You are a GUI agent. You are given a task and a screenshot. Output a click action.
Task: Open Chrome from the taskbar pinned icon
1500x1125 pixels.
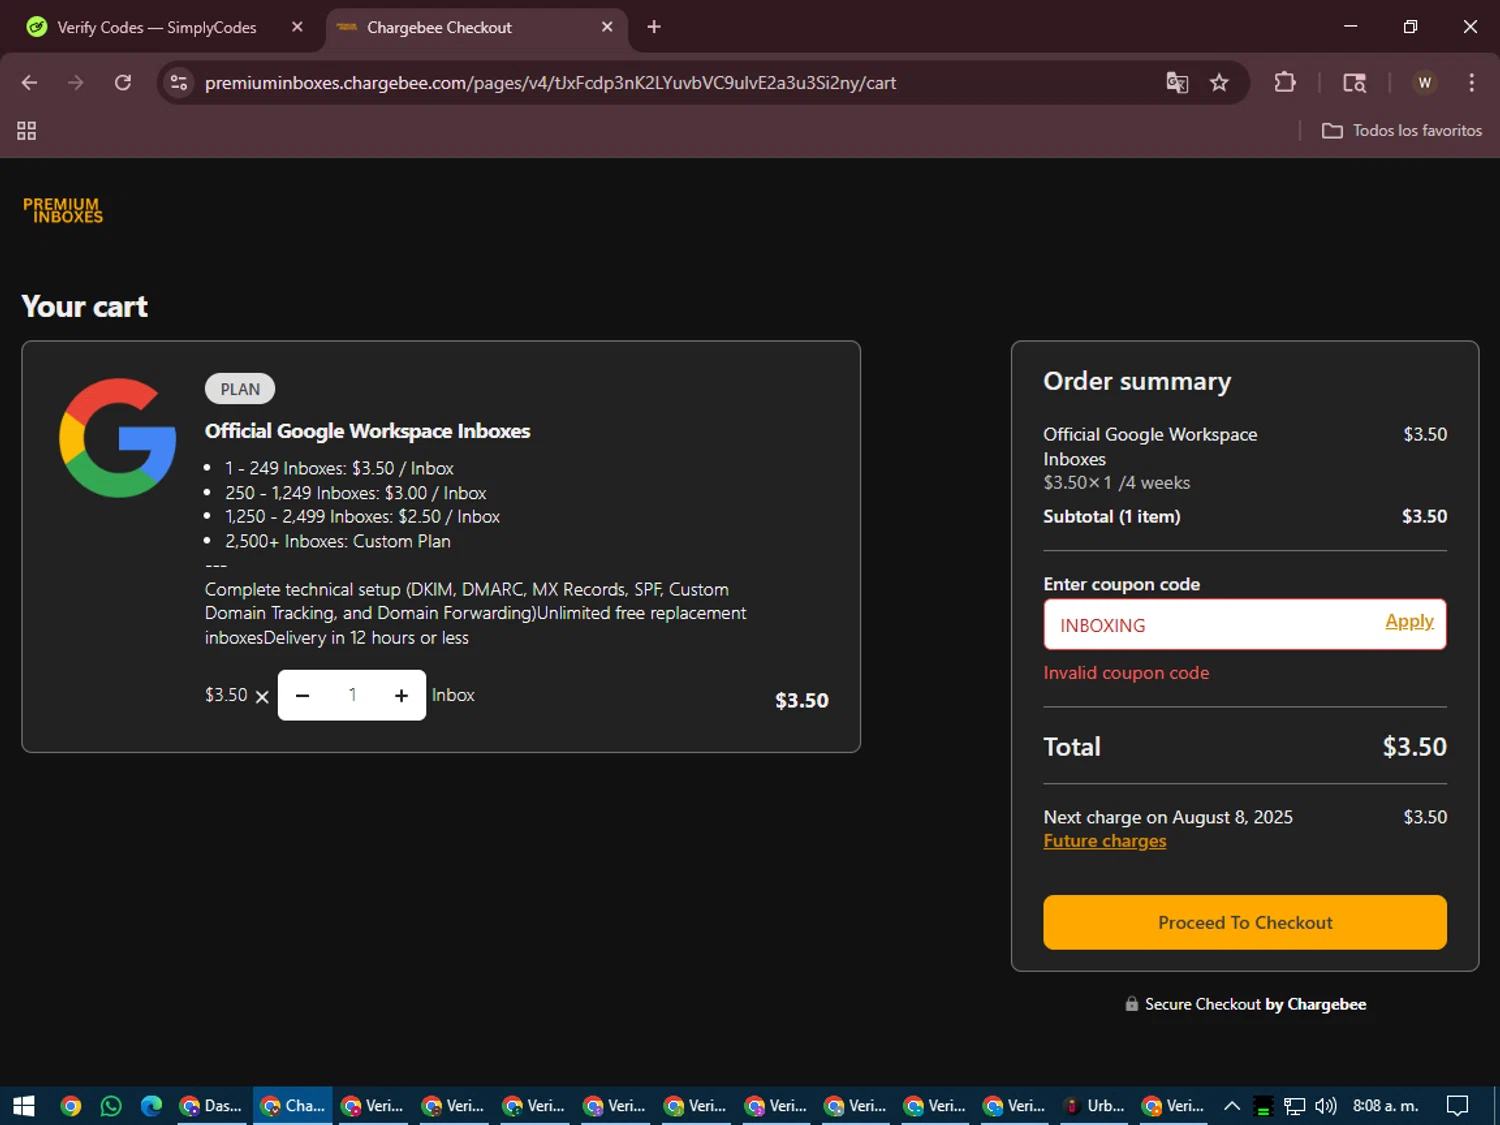pyautogui.click(x=70, y=1105)
